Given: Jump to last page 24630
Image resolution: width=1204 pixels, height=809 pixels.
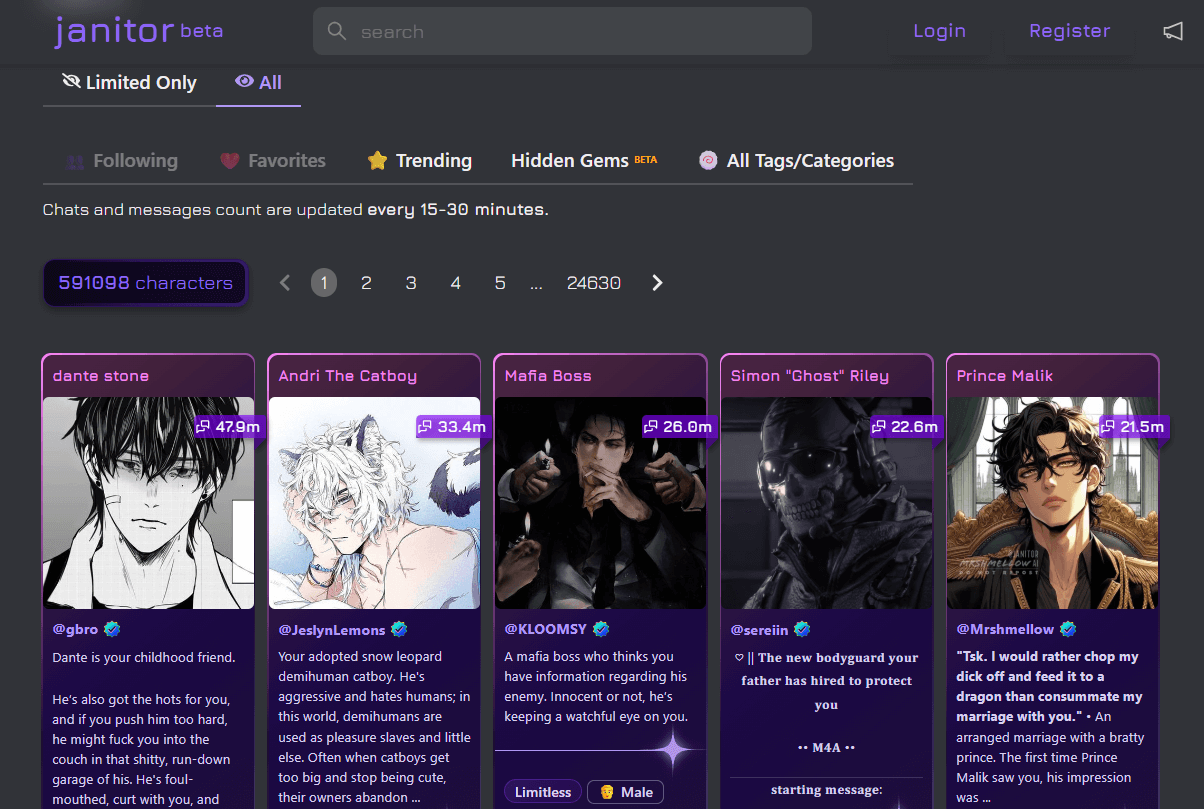Looking at the screenshot, I should [594, 283].
